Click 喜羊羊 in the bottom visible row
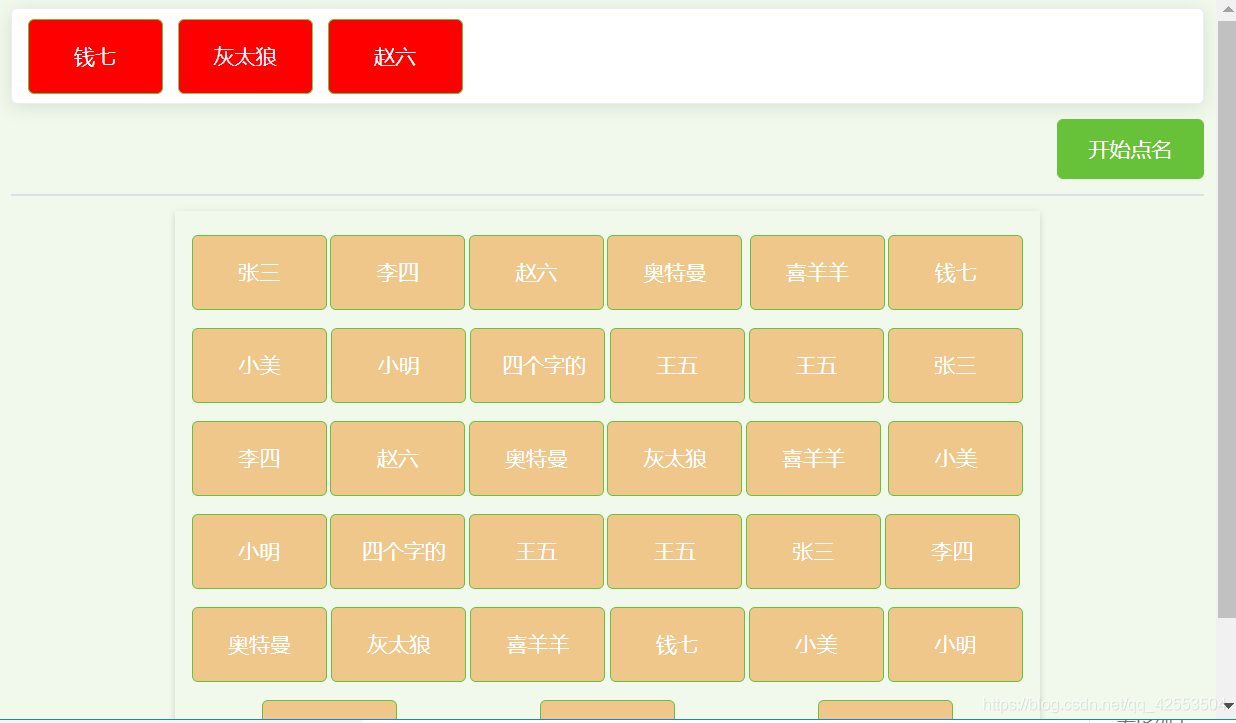The image size is (1236, 723). point(536,644)
